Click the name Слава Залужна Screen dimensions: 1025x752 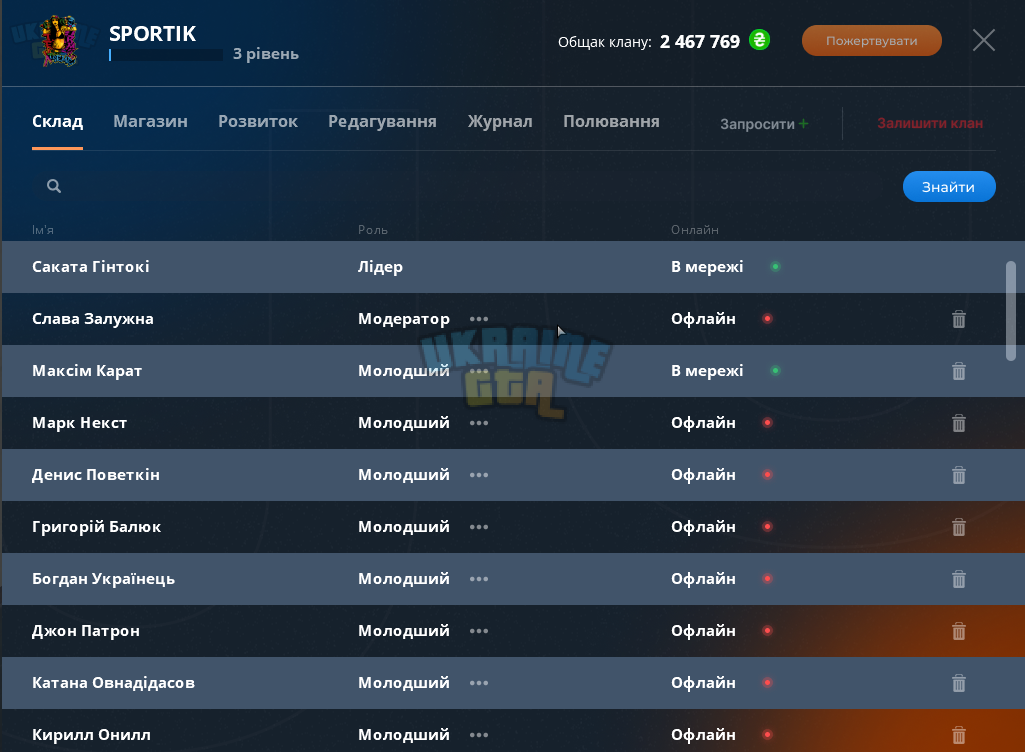(93, 319)
